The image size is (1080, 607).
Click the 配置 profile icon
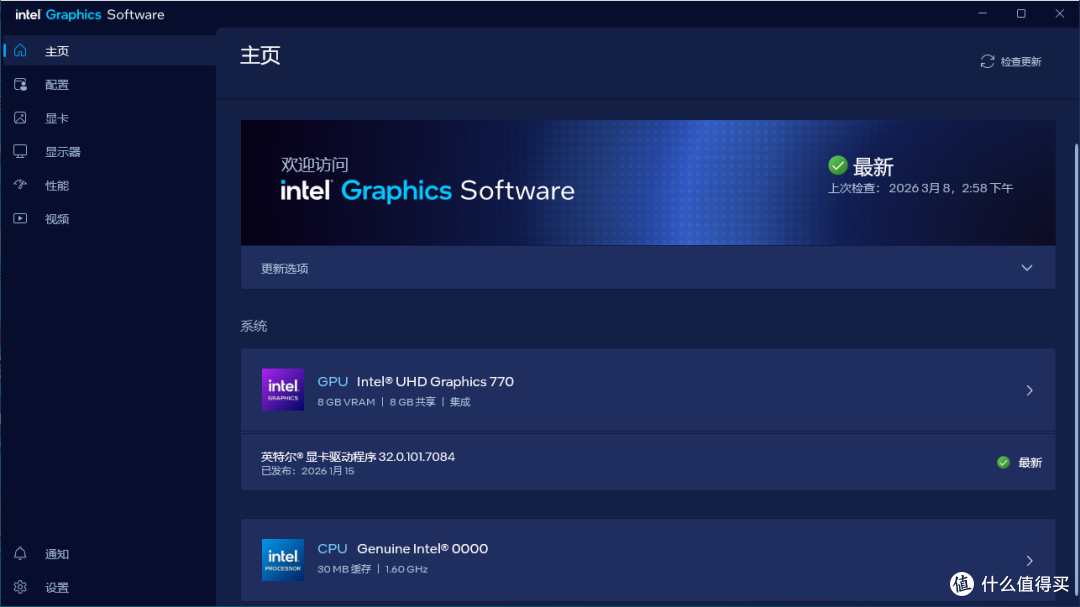click(x=20, y=84)
